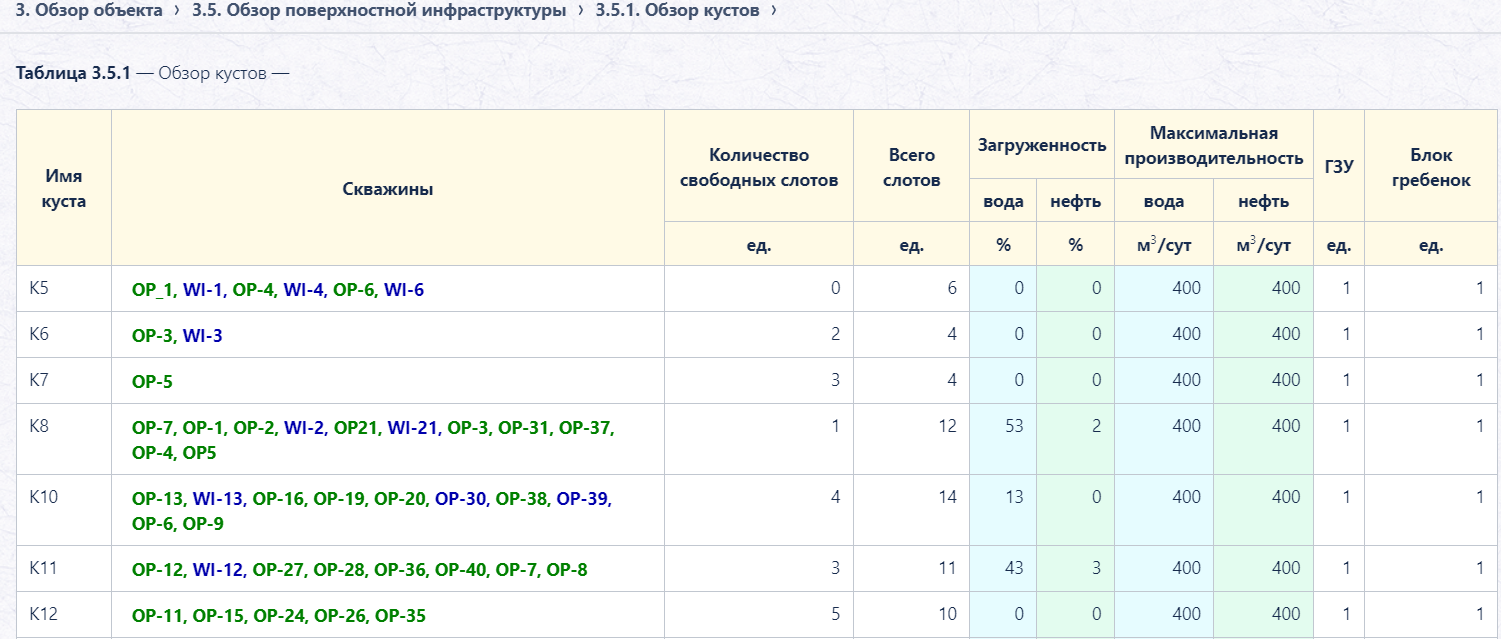Open well OP-13 in row K10
The image size is (1501, 639).
point(158,498)
